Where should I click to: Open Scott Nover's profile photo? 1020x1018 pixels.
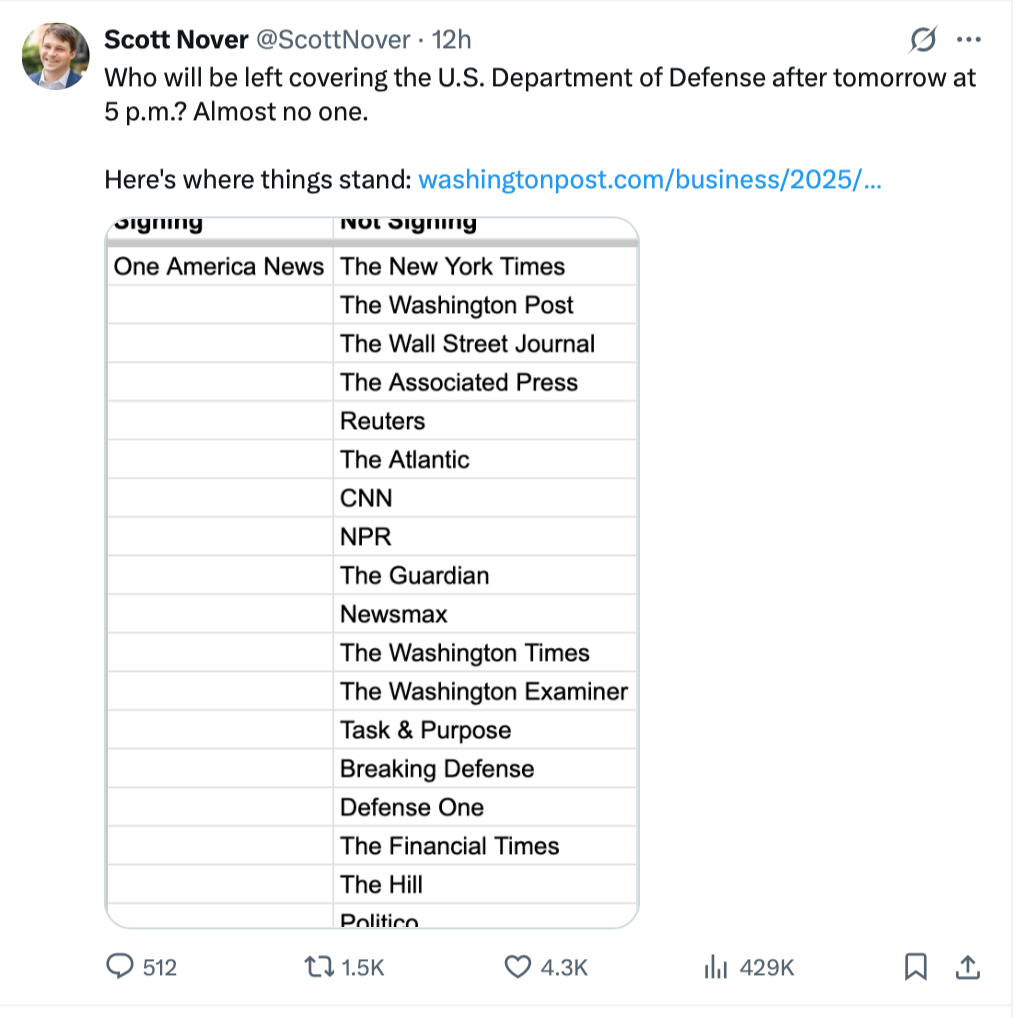55,55
